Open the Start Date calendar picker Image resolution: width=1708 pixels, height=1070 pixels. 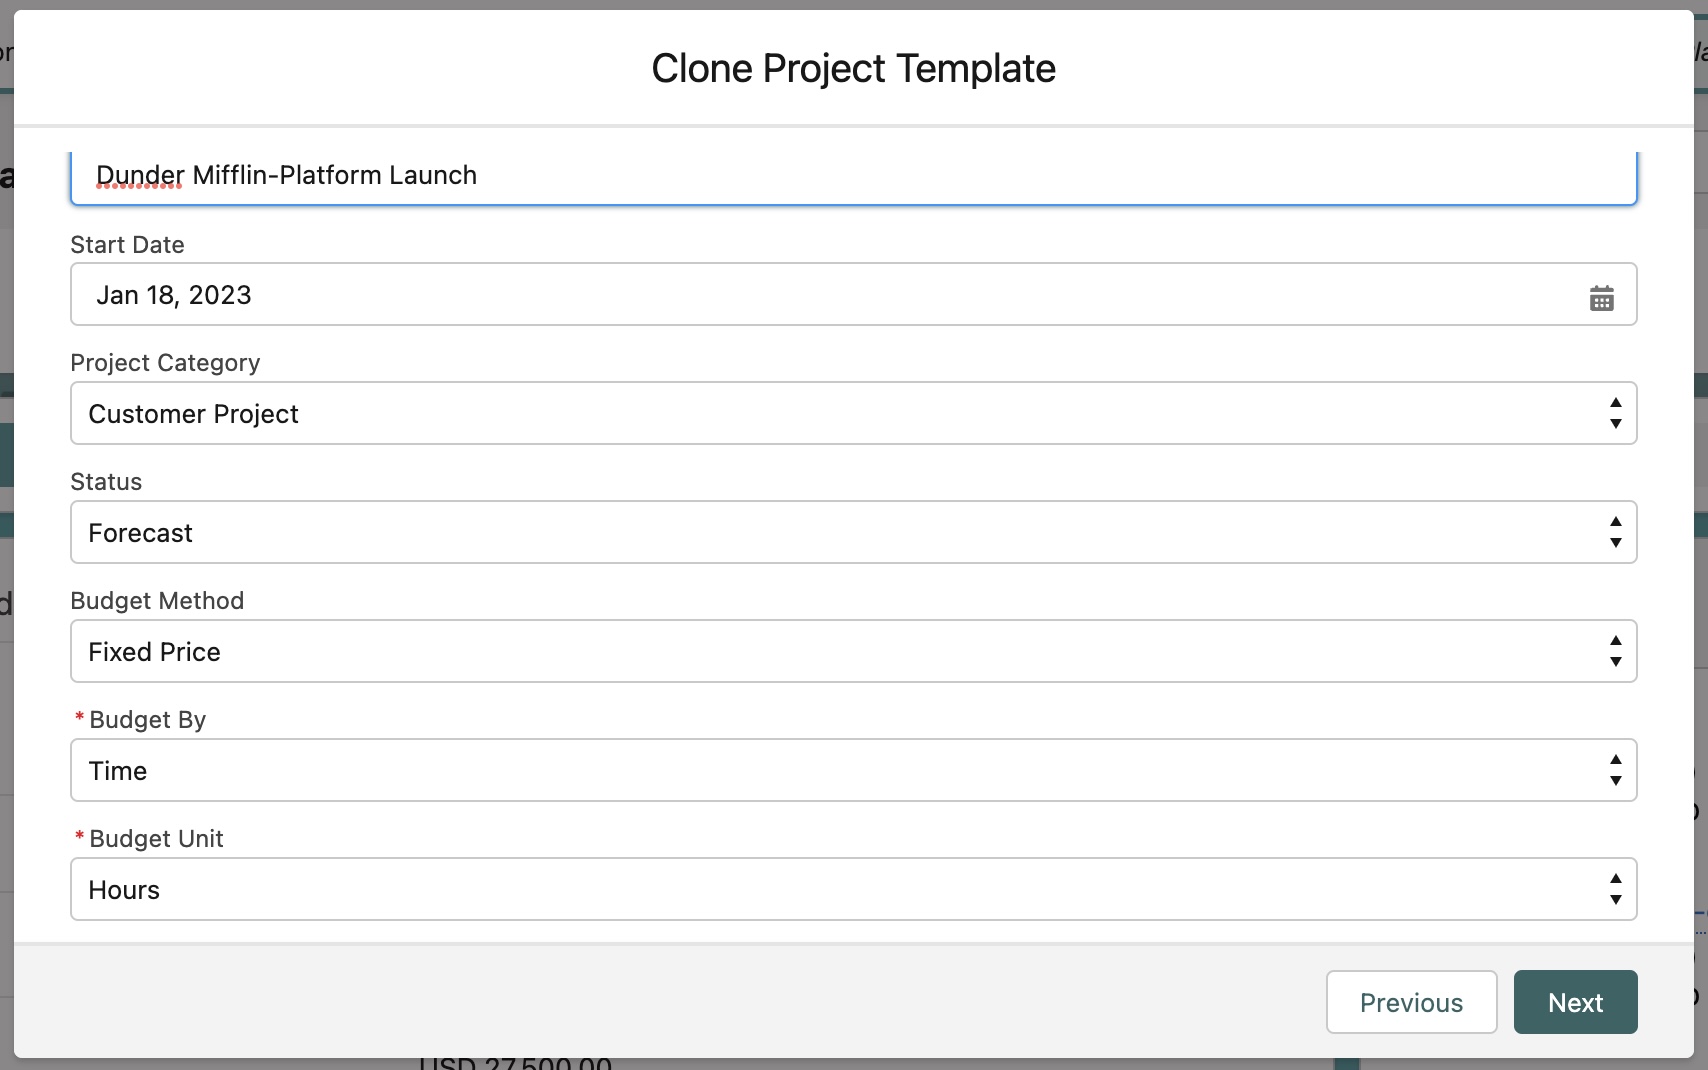[1601, 297]
